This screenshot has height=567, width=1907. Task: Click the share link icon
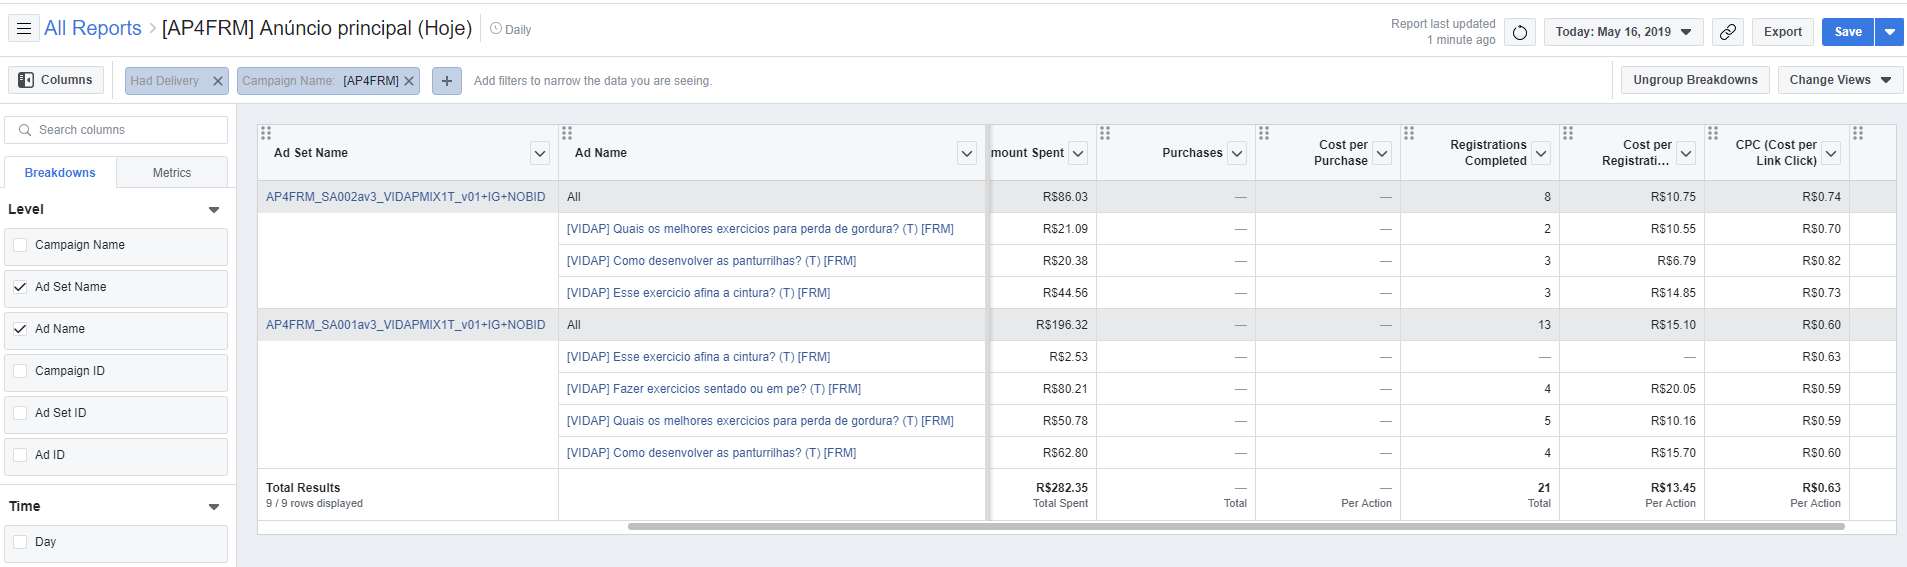click(x=1727, y=32)
